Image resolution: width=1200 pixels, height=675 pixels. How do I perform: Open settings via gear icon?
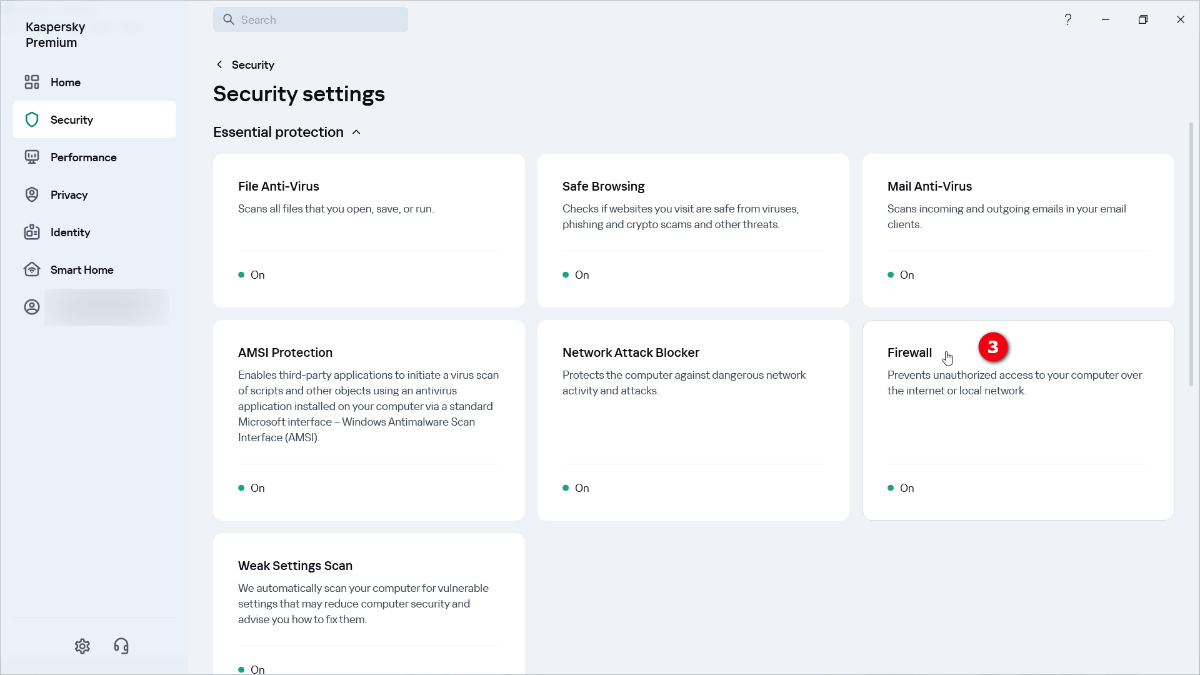[x=82, y=646]
